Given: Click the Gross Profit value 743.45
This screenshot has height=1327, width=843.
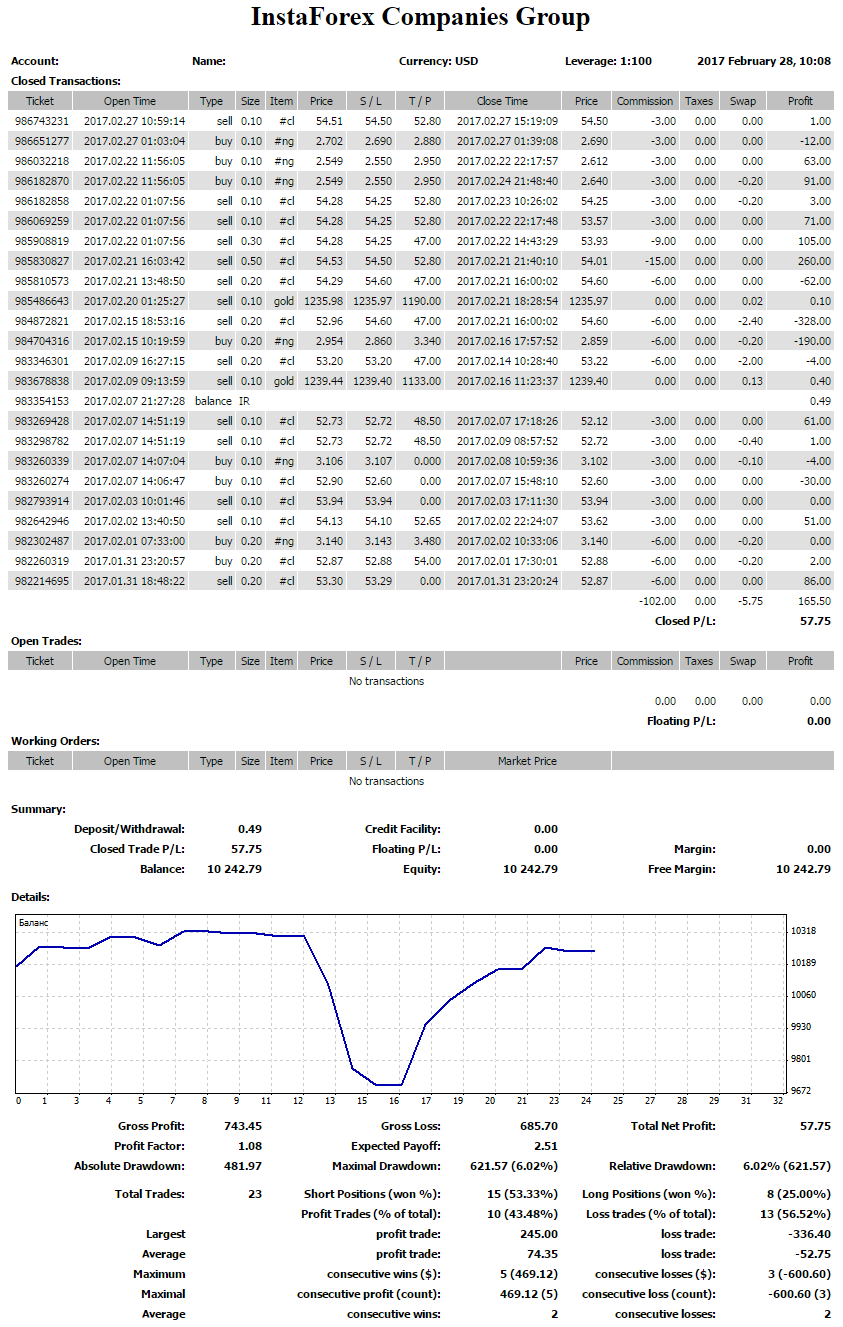Looking at the screenshot, I should 242,1126.
